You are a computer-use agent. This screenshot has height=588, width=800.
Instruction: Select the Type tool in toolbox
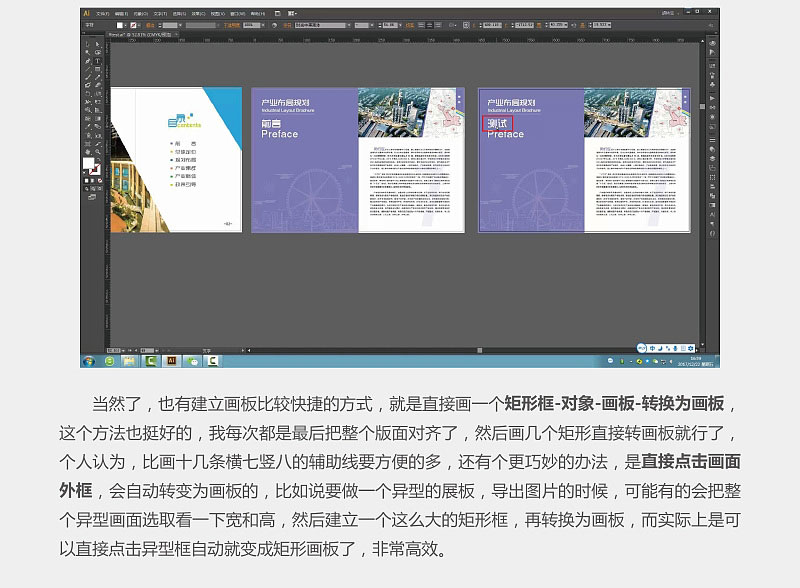(x=97, y=61)
